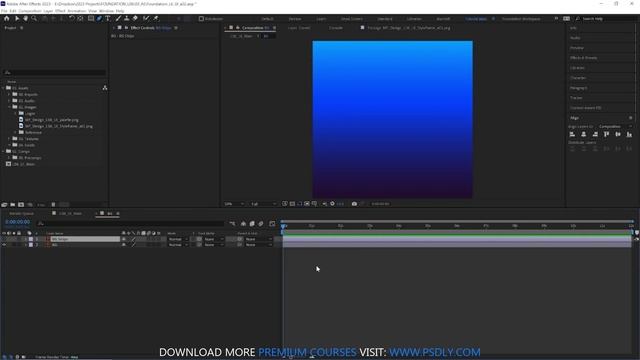Open blending Mode dropdown for BG Stripe
Image resolution: width=640 pixels, height=360 pixels.
(178, 239)
